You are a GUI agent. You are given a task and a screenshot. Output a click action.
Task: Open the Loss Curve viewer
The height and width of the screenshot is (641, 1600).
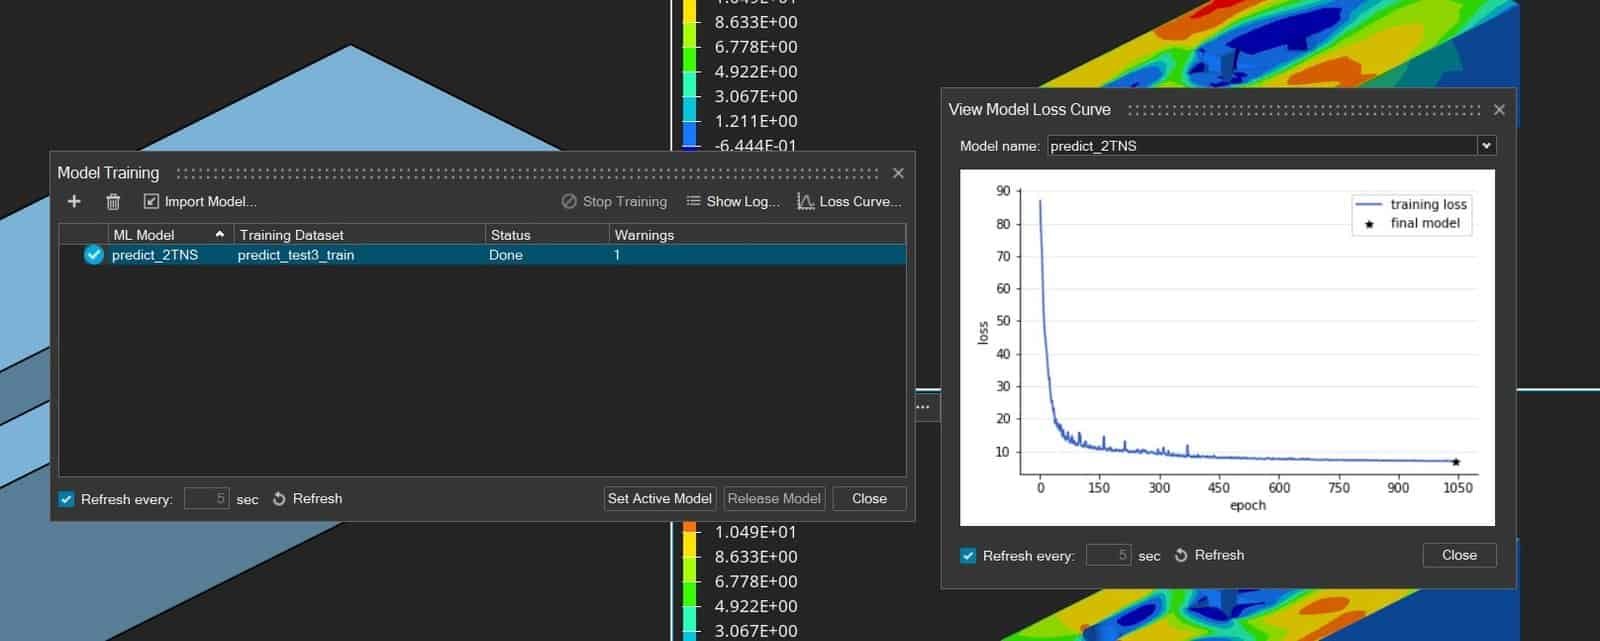pyautogui.click(x=849, y=201)
